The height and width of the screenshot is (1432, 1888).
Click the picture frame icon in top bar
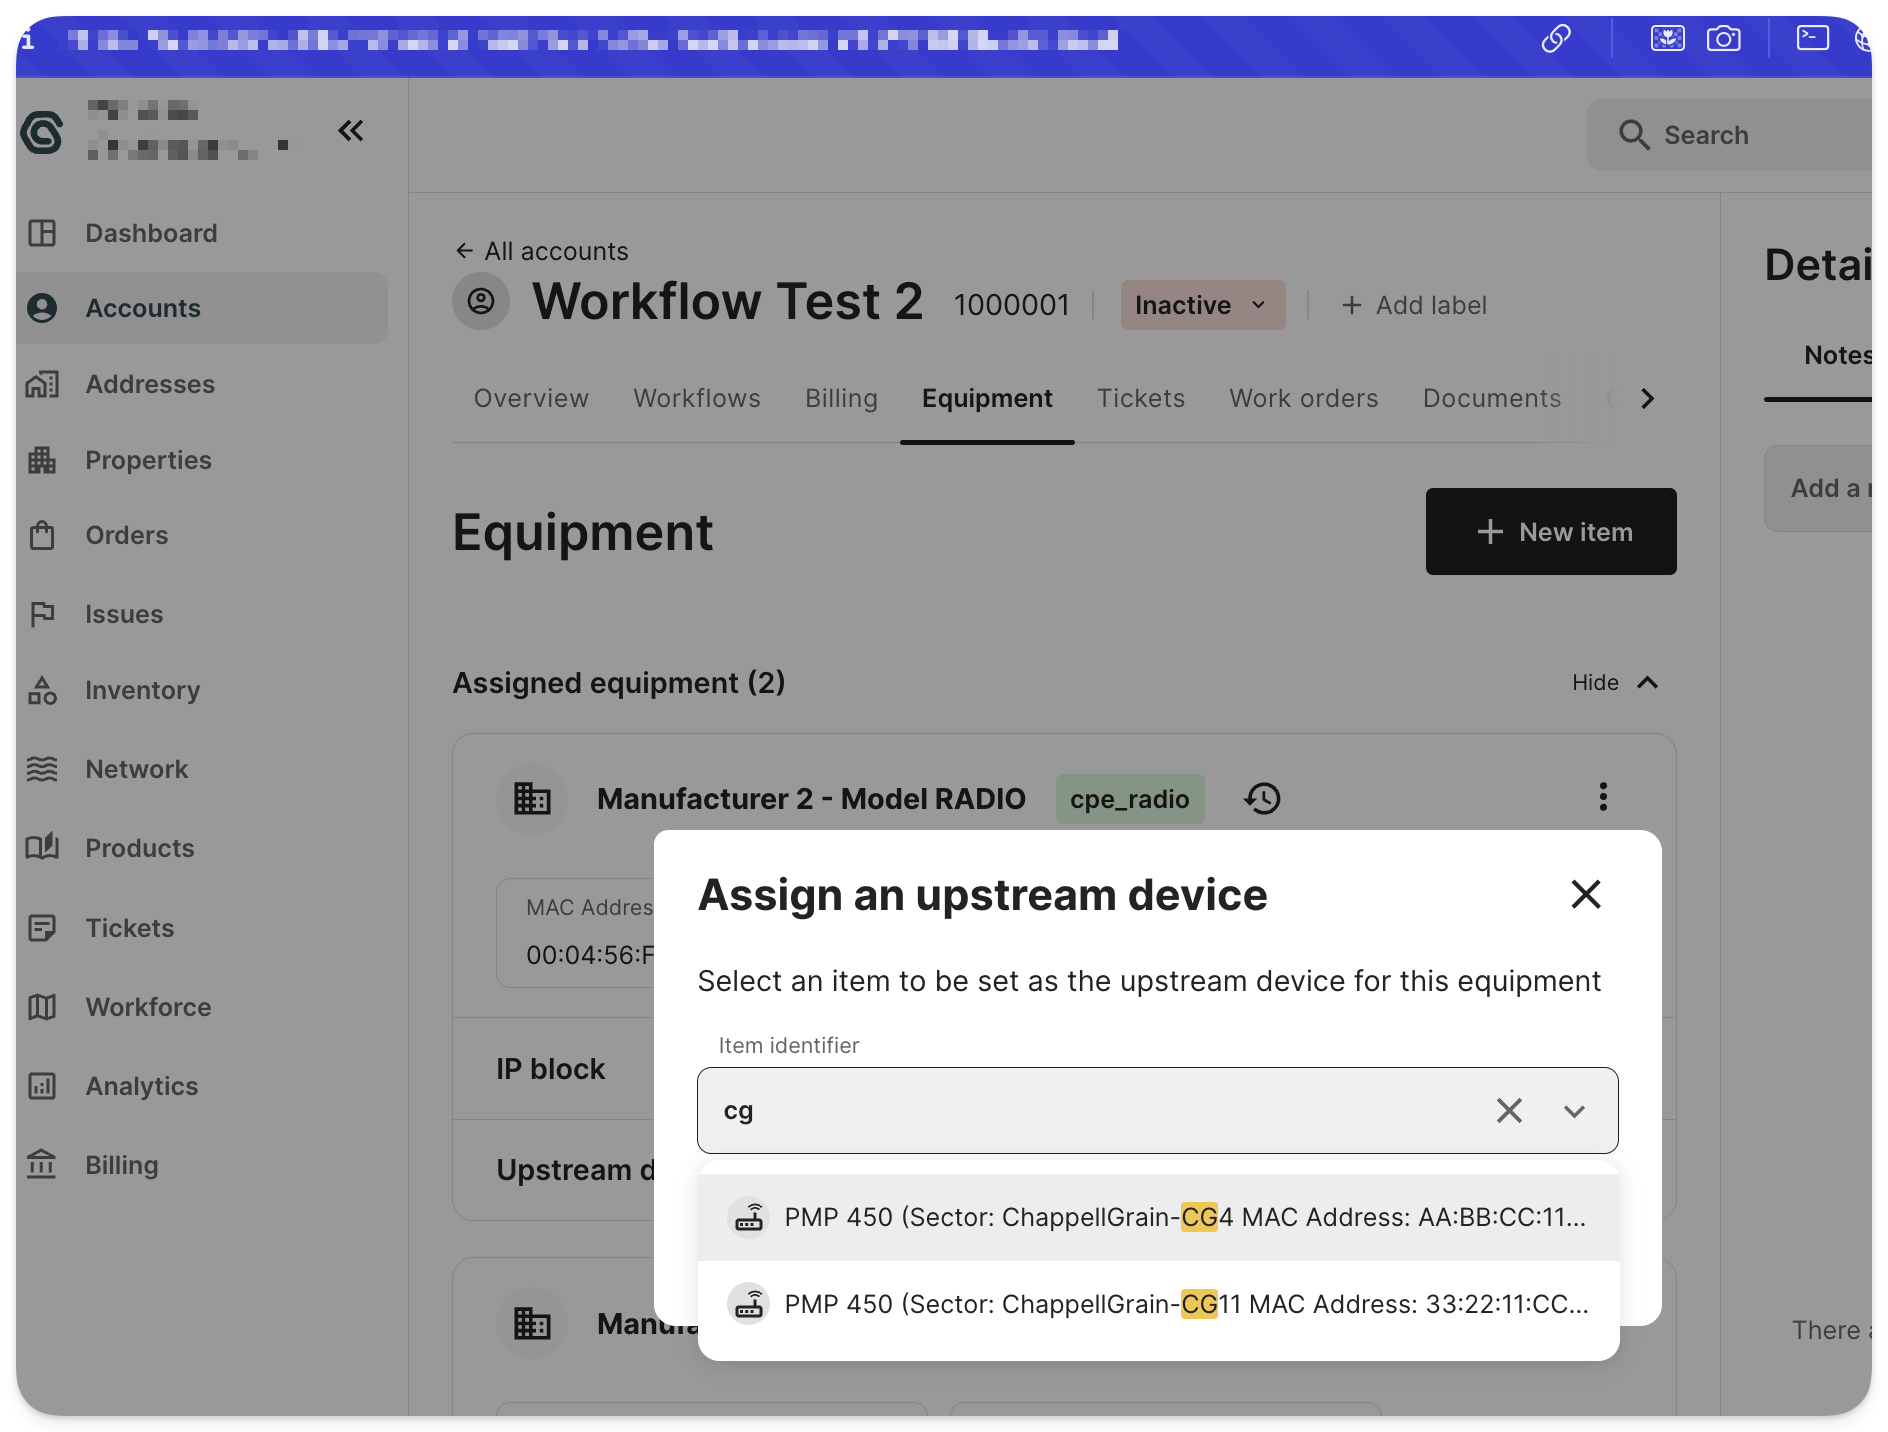pos(1667,39)
